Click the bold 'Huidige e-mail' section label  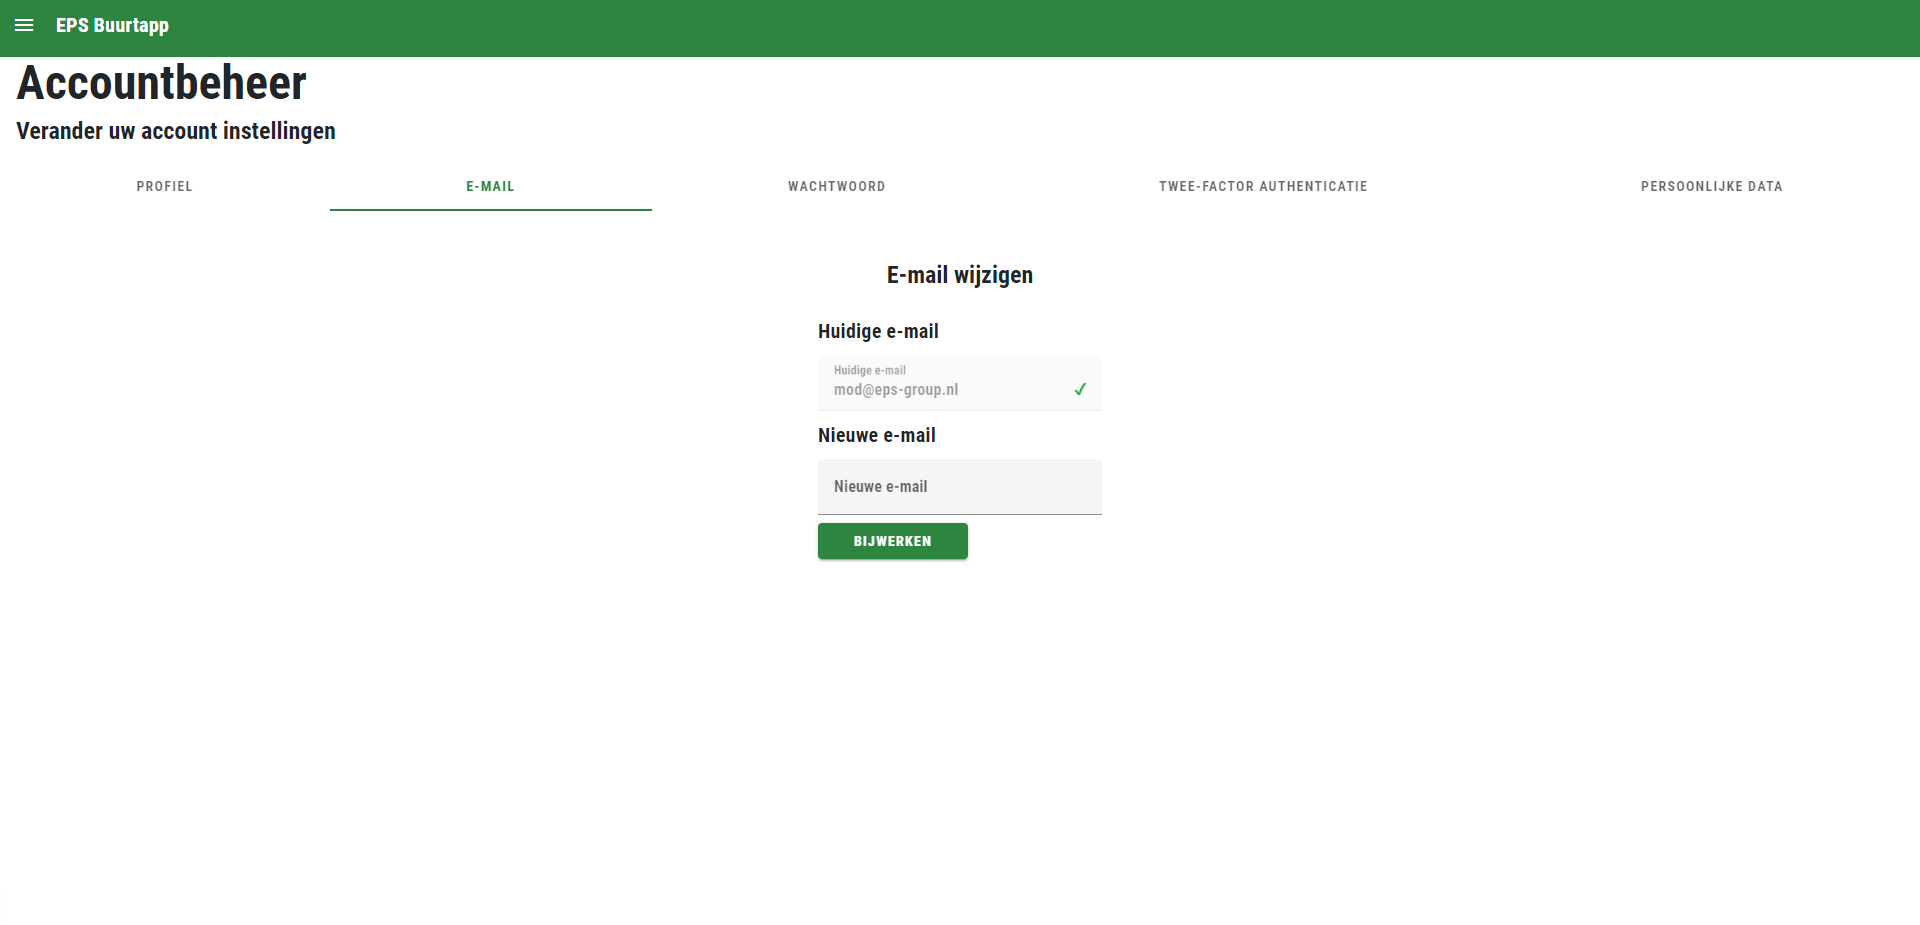pyautogui.click(x=878, y=331)
